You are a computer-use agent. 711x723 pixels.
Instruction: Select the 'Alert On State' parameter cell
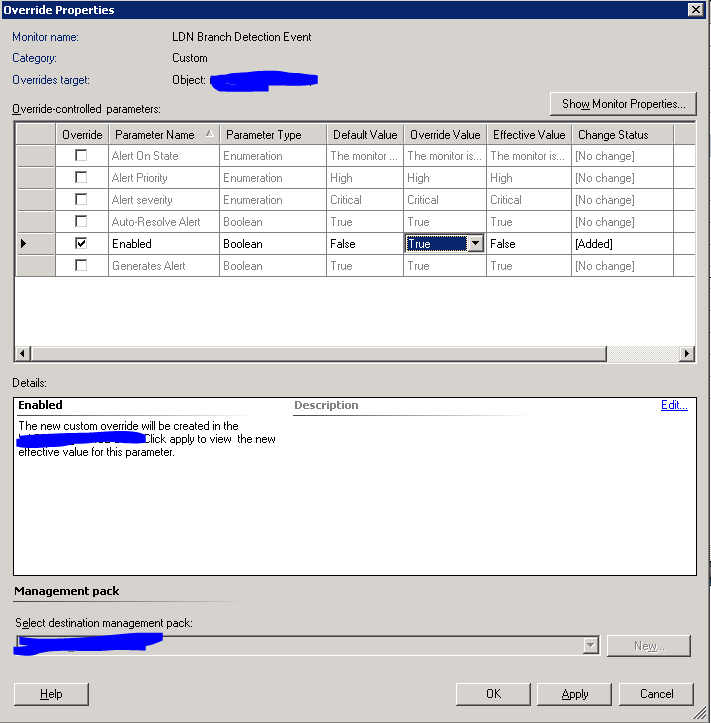164,156
